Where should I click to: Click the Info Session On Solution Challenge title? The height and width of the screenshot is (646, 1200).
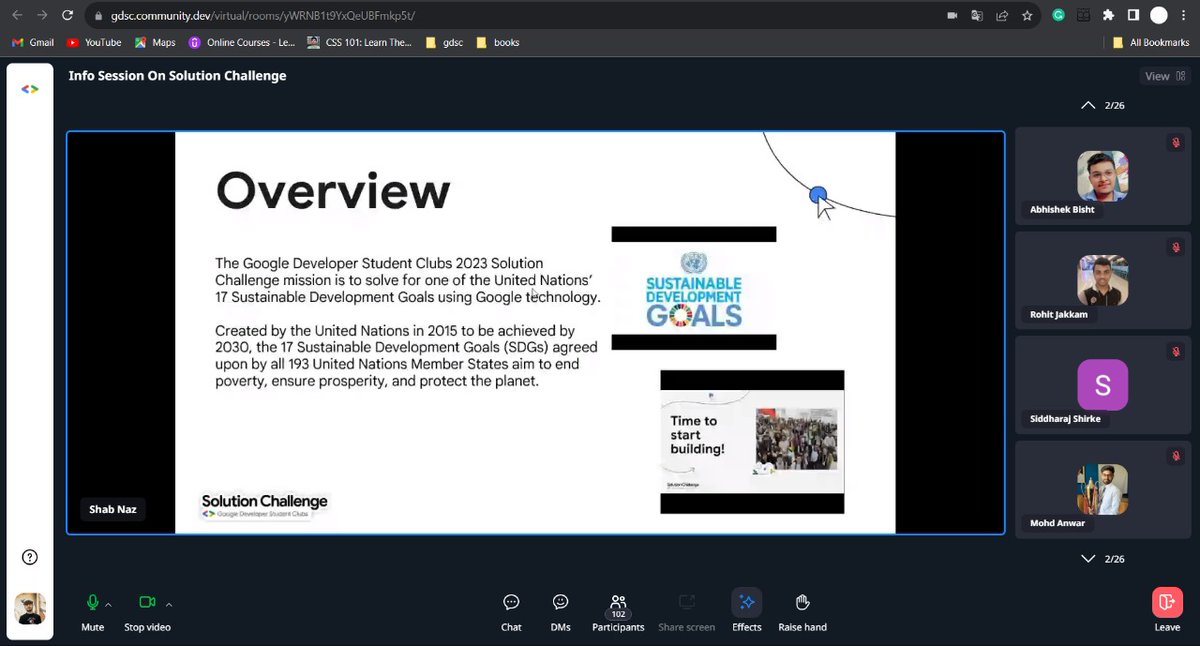coord(177,76)
